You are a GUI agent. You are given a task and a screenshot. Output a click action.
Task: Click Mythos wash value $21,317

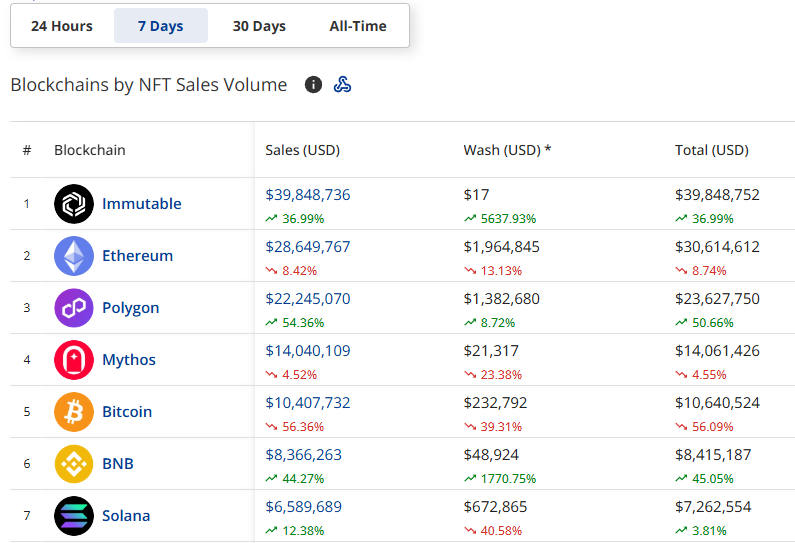click(x=491, y=351)
